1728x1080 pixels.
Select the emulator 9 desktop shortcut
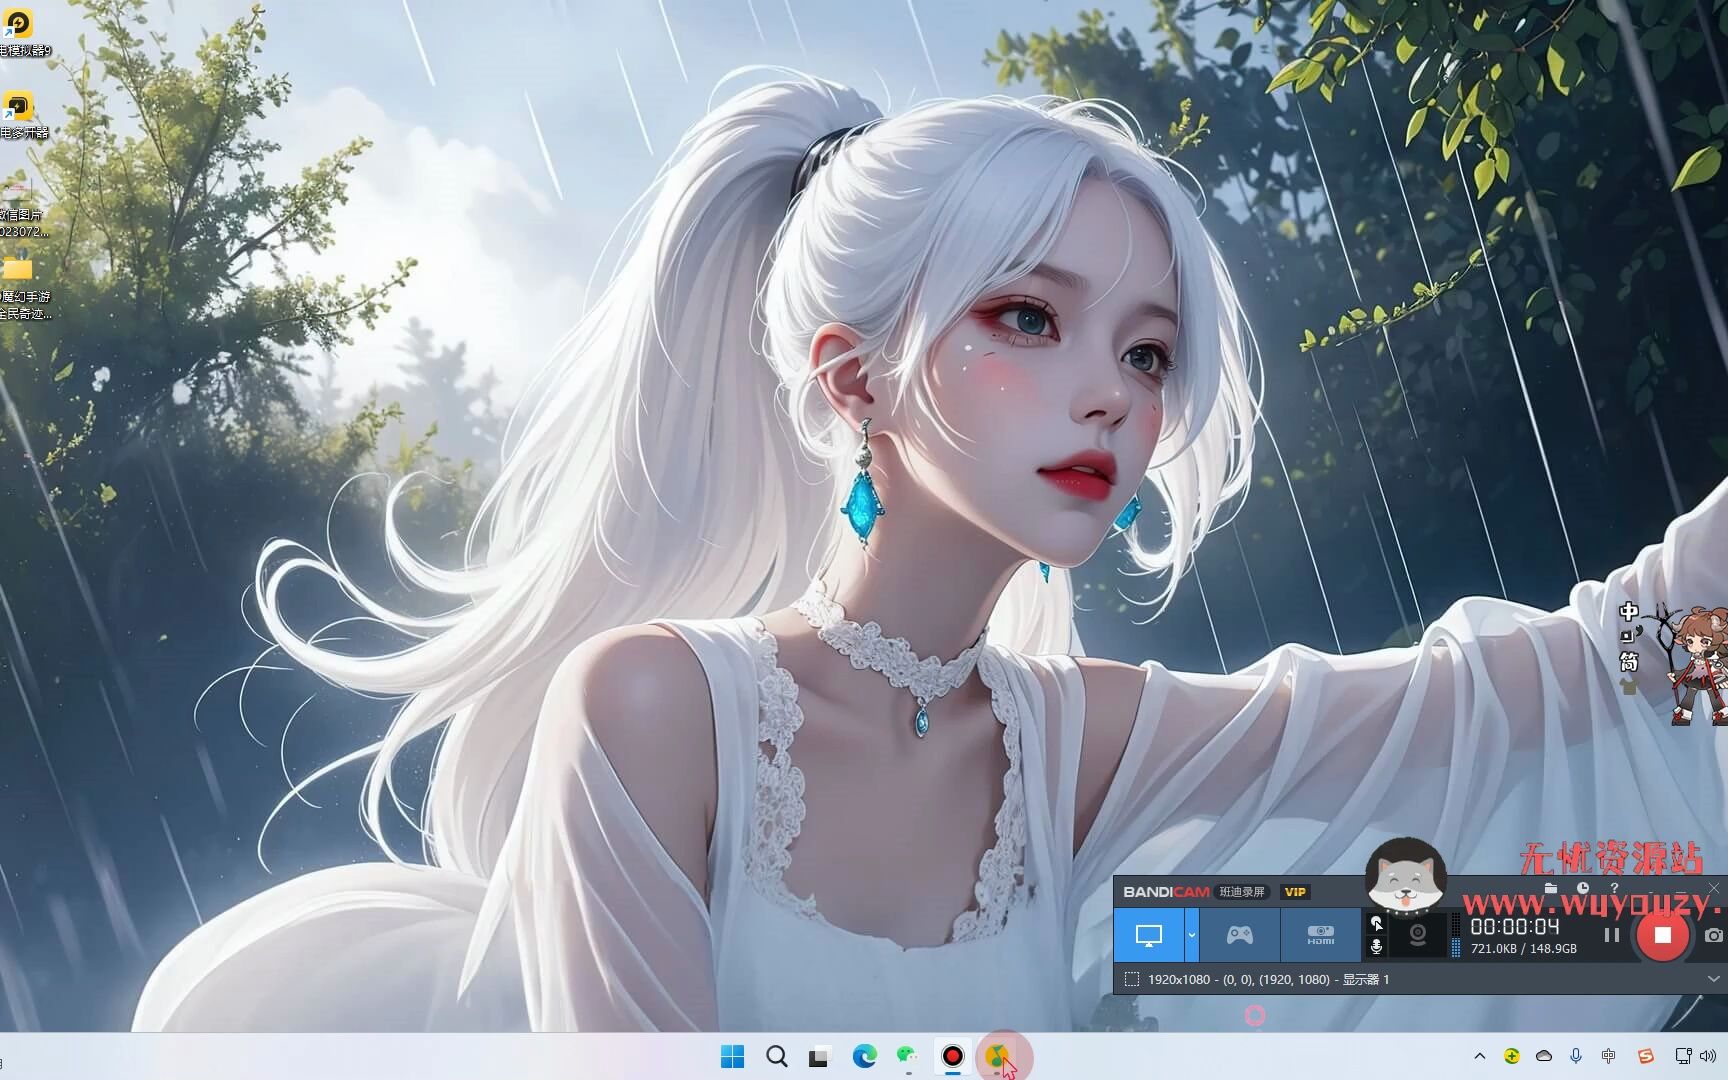(x=22, y=32)
